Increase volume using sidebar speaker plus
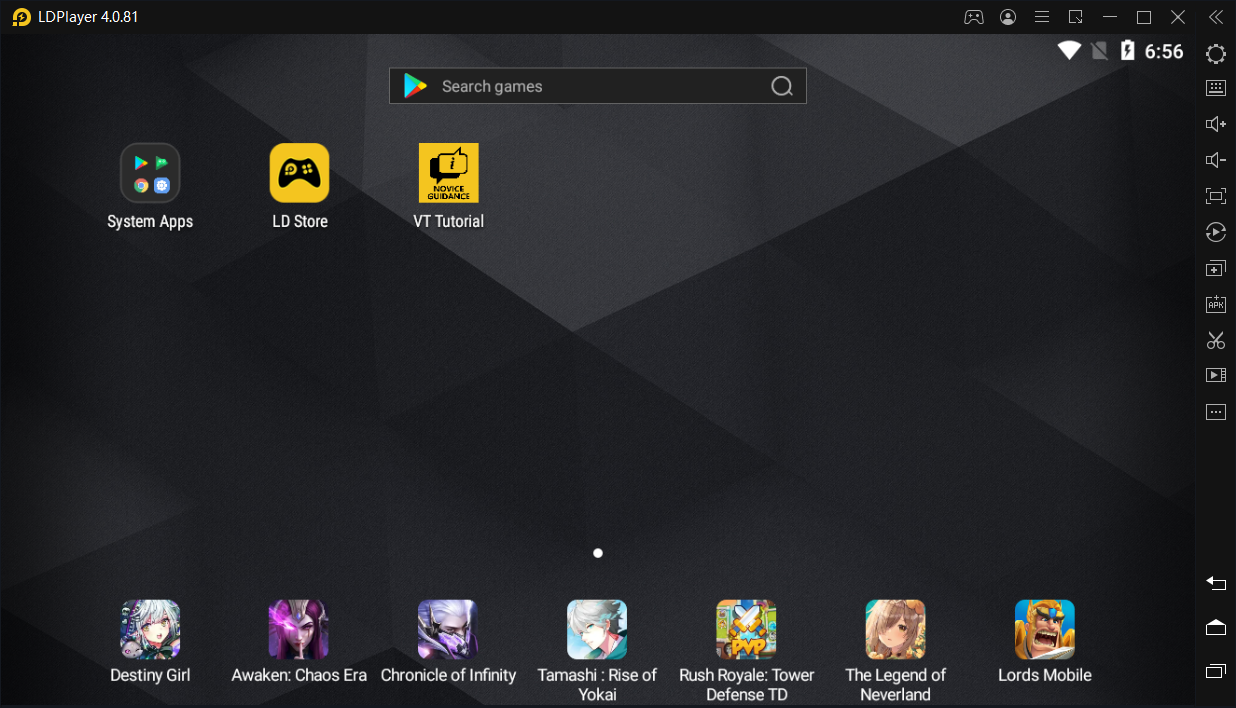 point(1216,124)
